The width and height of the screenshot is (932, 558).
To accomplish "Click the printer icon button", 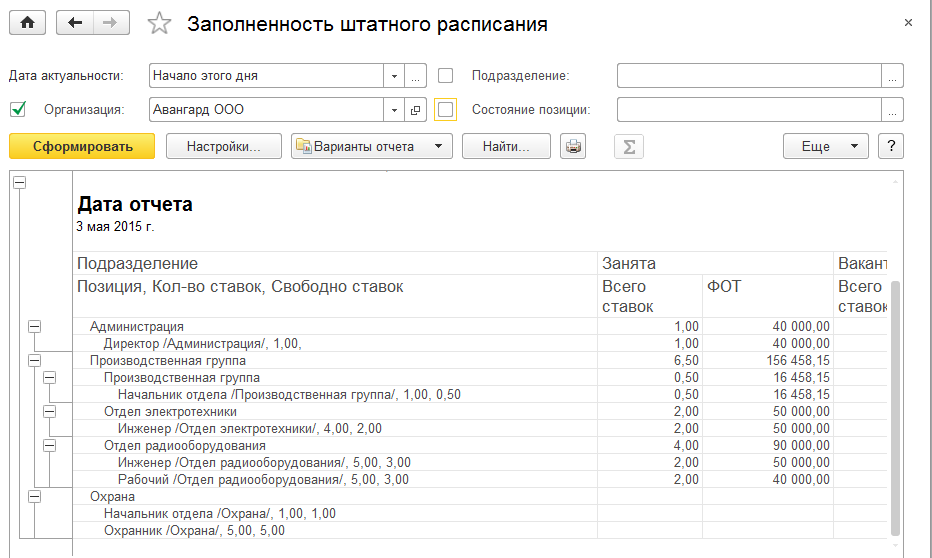I will (573, 147).
